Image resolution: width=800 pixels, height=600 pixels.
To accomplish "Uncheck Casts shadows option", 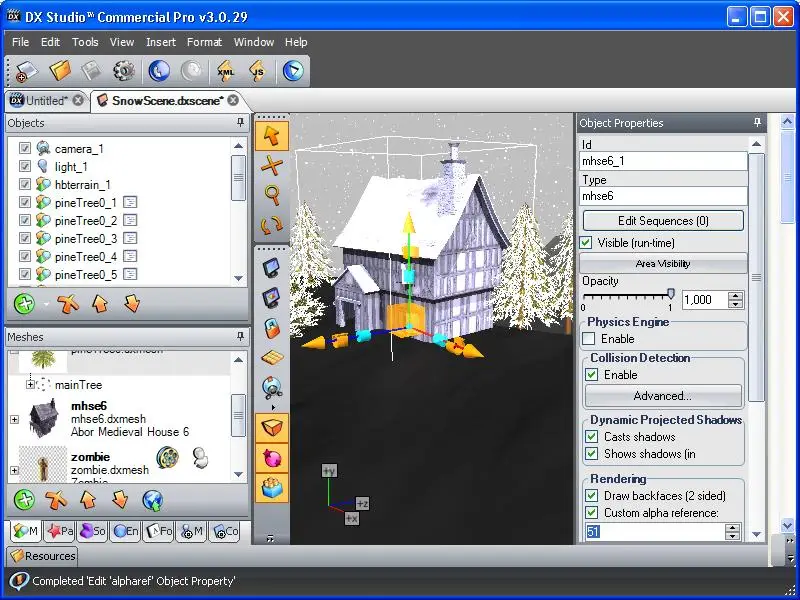I will tap(592, 437).
